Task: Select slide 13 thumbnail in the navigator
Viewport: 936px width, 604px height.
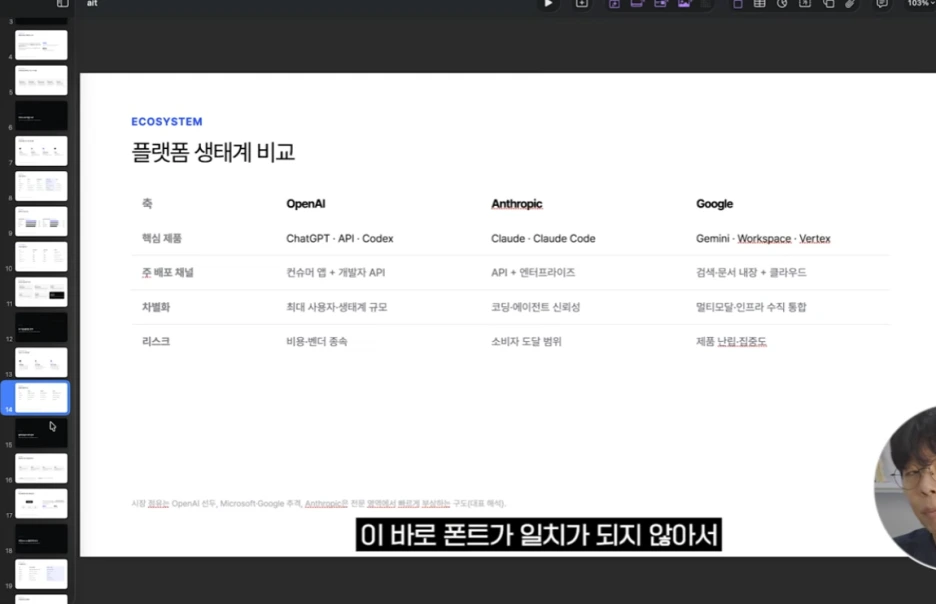Action: [41, 362]
